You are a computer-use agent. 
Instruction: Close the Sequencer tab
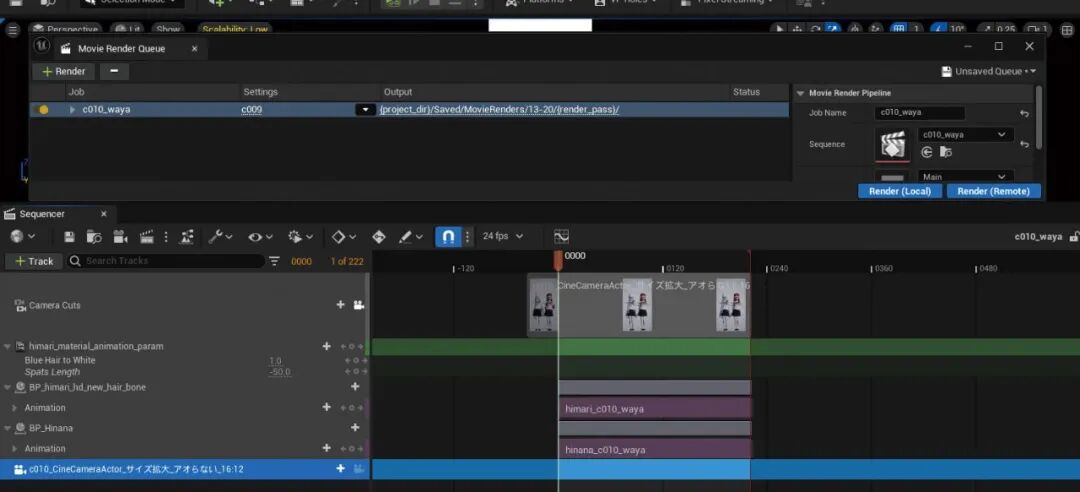pyautogui.click(x=104, y=214)
